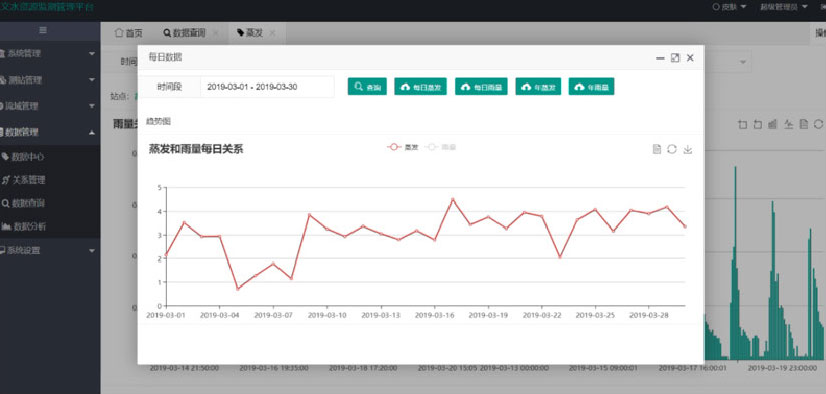Open 关系管理 submenu item
The width and height of the screenshot is (826, 394).
50,180
